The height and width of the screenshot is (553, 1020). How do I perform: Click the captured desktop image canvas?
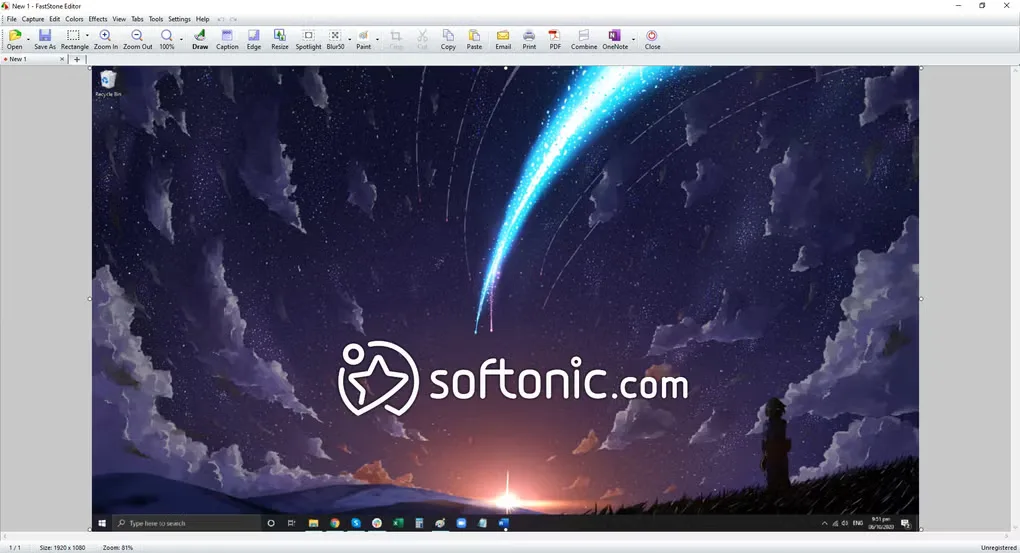coord(505,299)
